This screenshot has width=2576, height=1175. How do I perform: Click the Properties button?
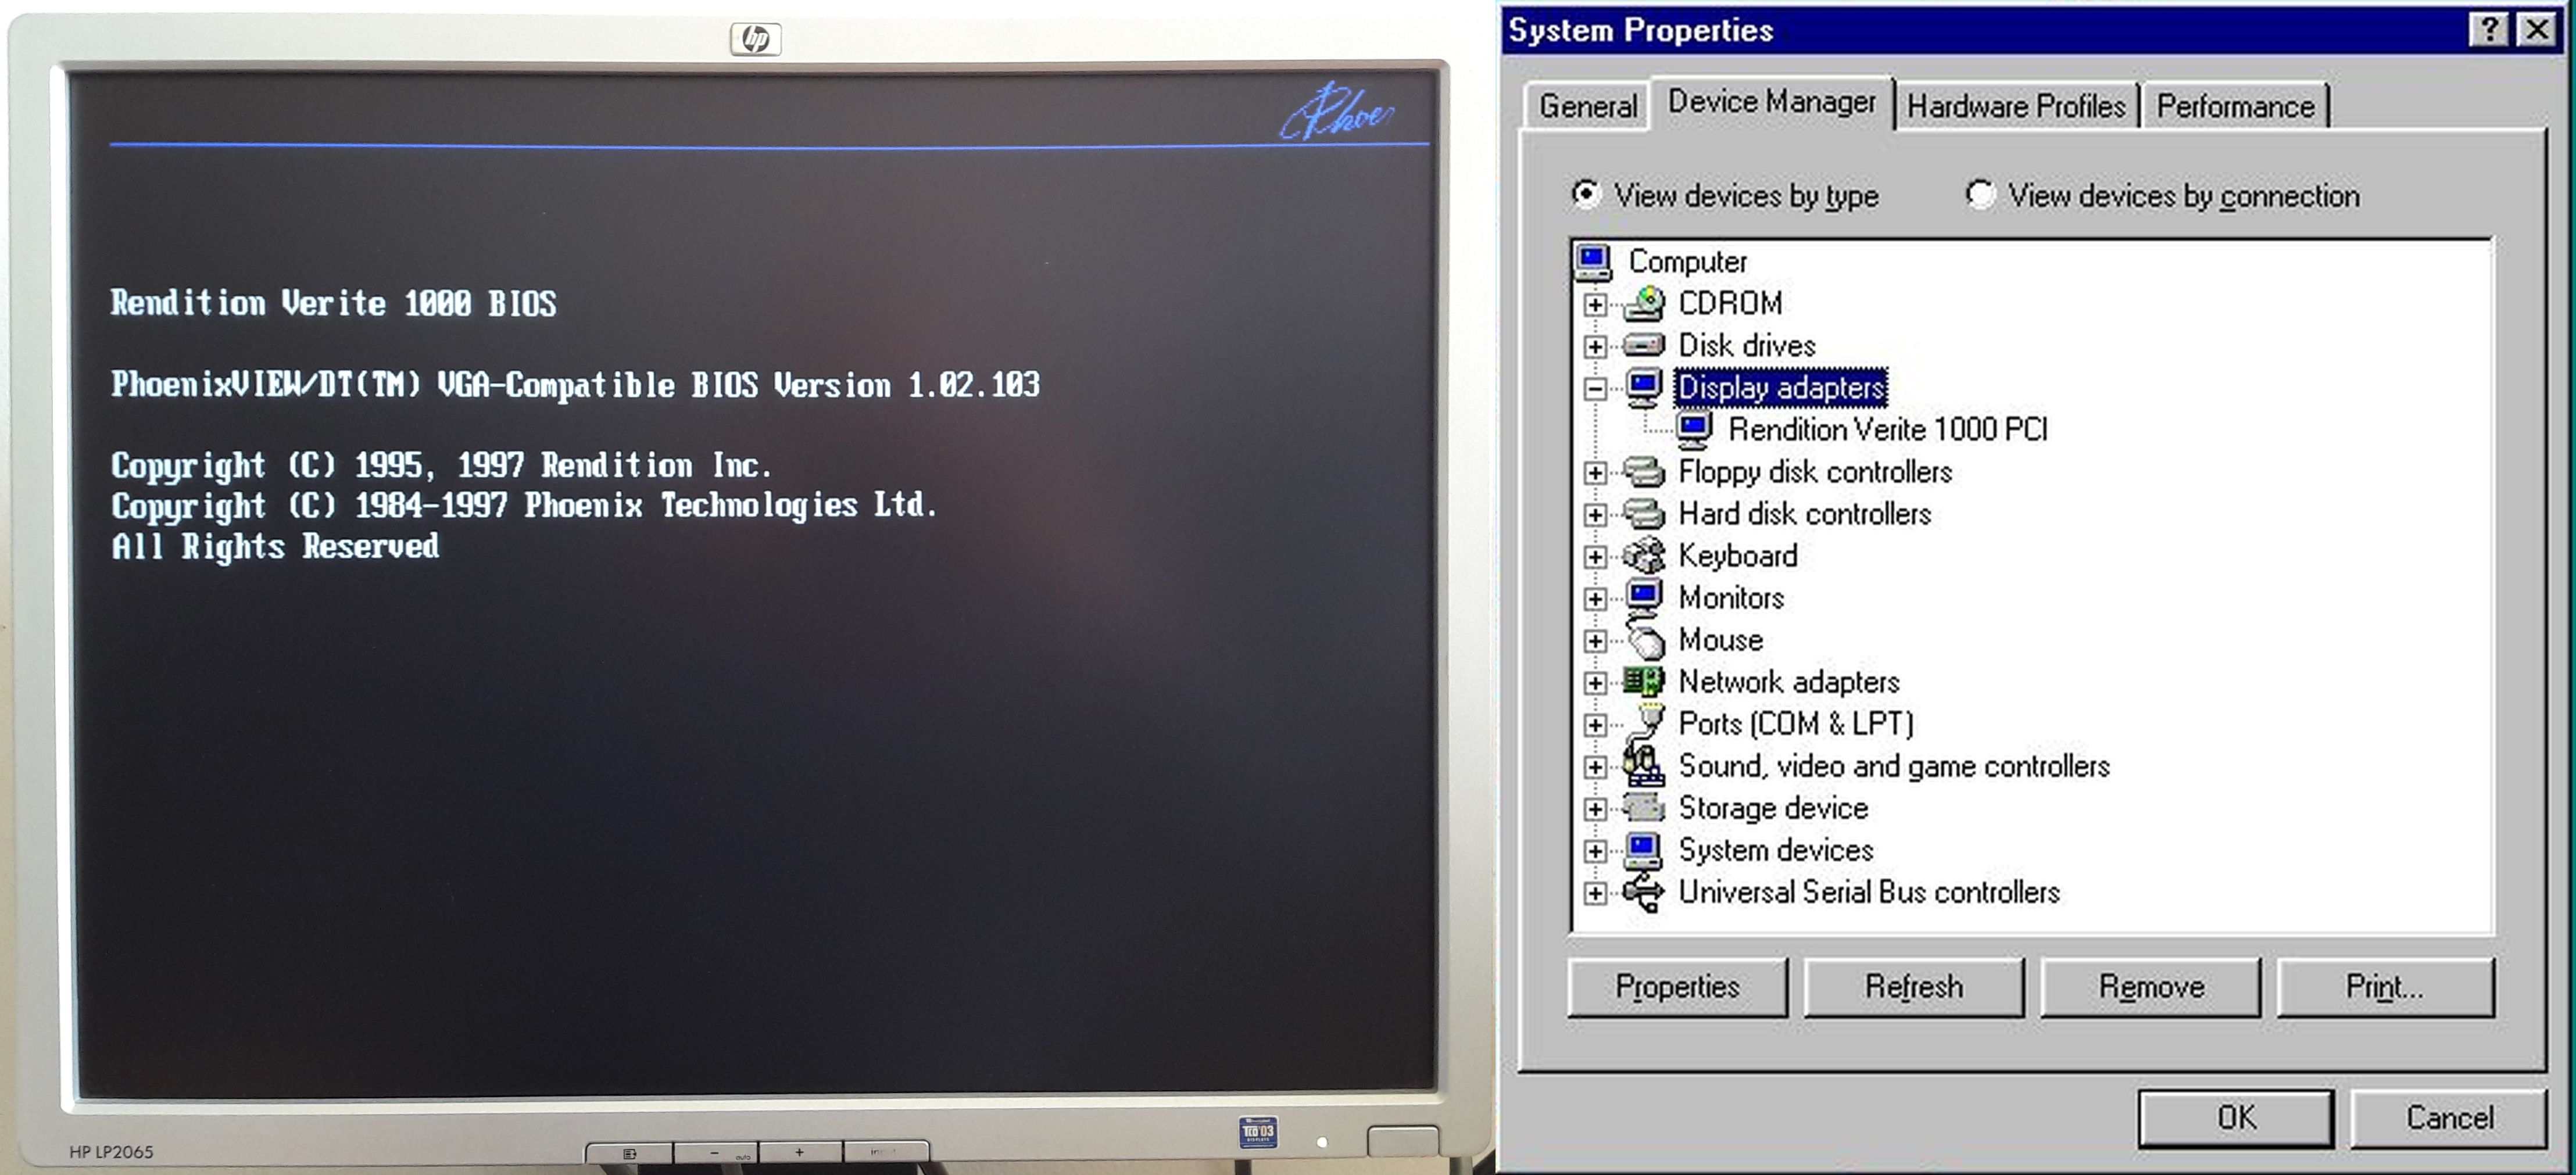[1677, 987]
